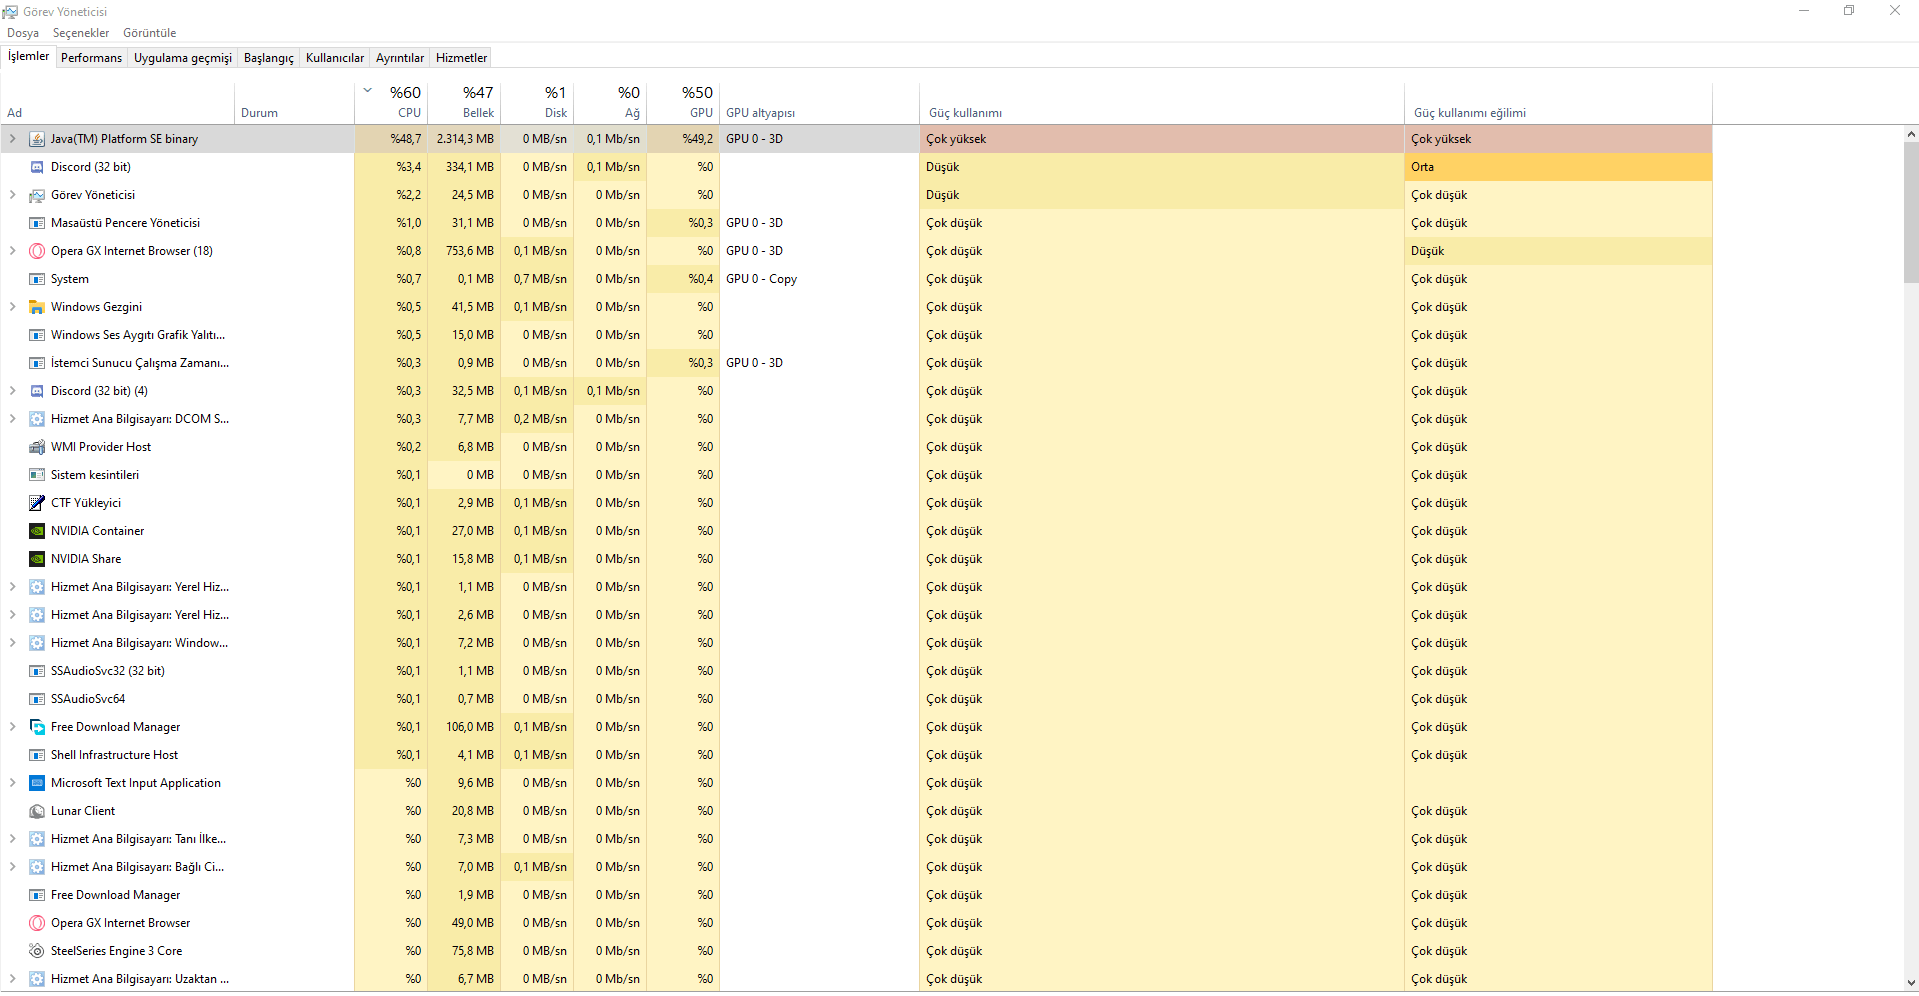1919x996 pixels.
Task: Click the Opera GX Internet Browser 49,0 MB icon
Action: (37, 923)
